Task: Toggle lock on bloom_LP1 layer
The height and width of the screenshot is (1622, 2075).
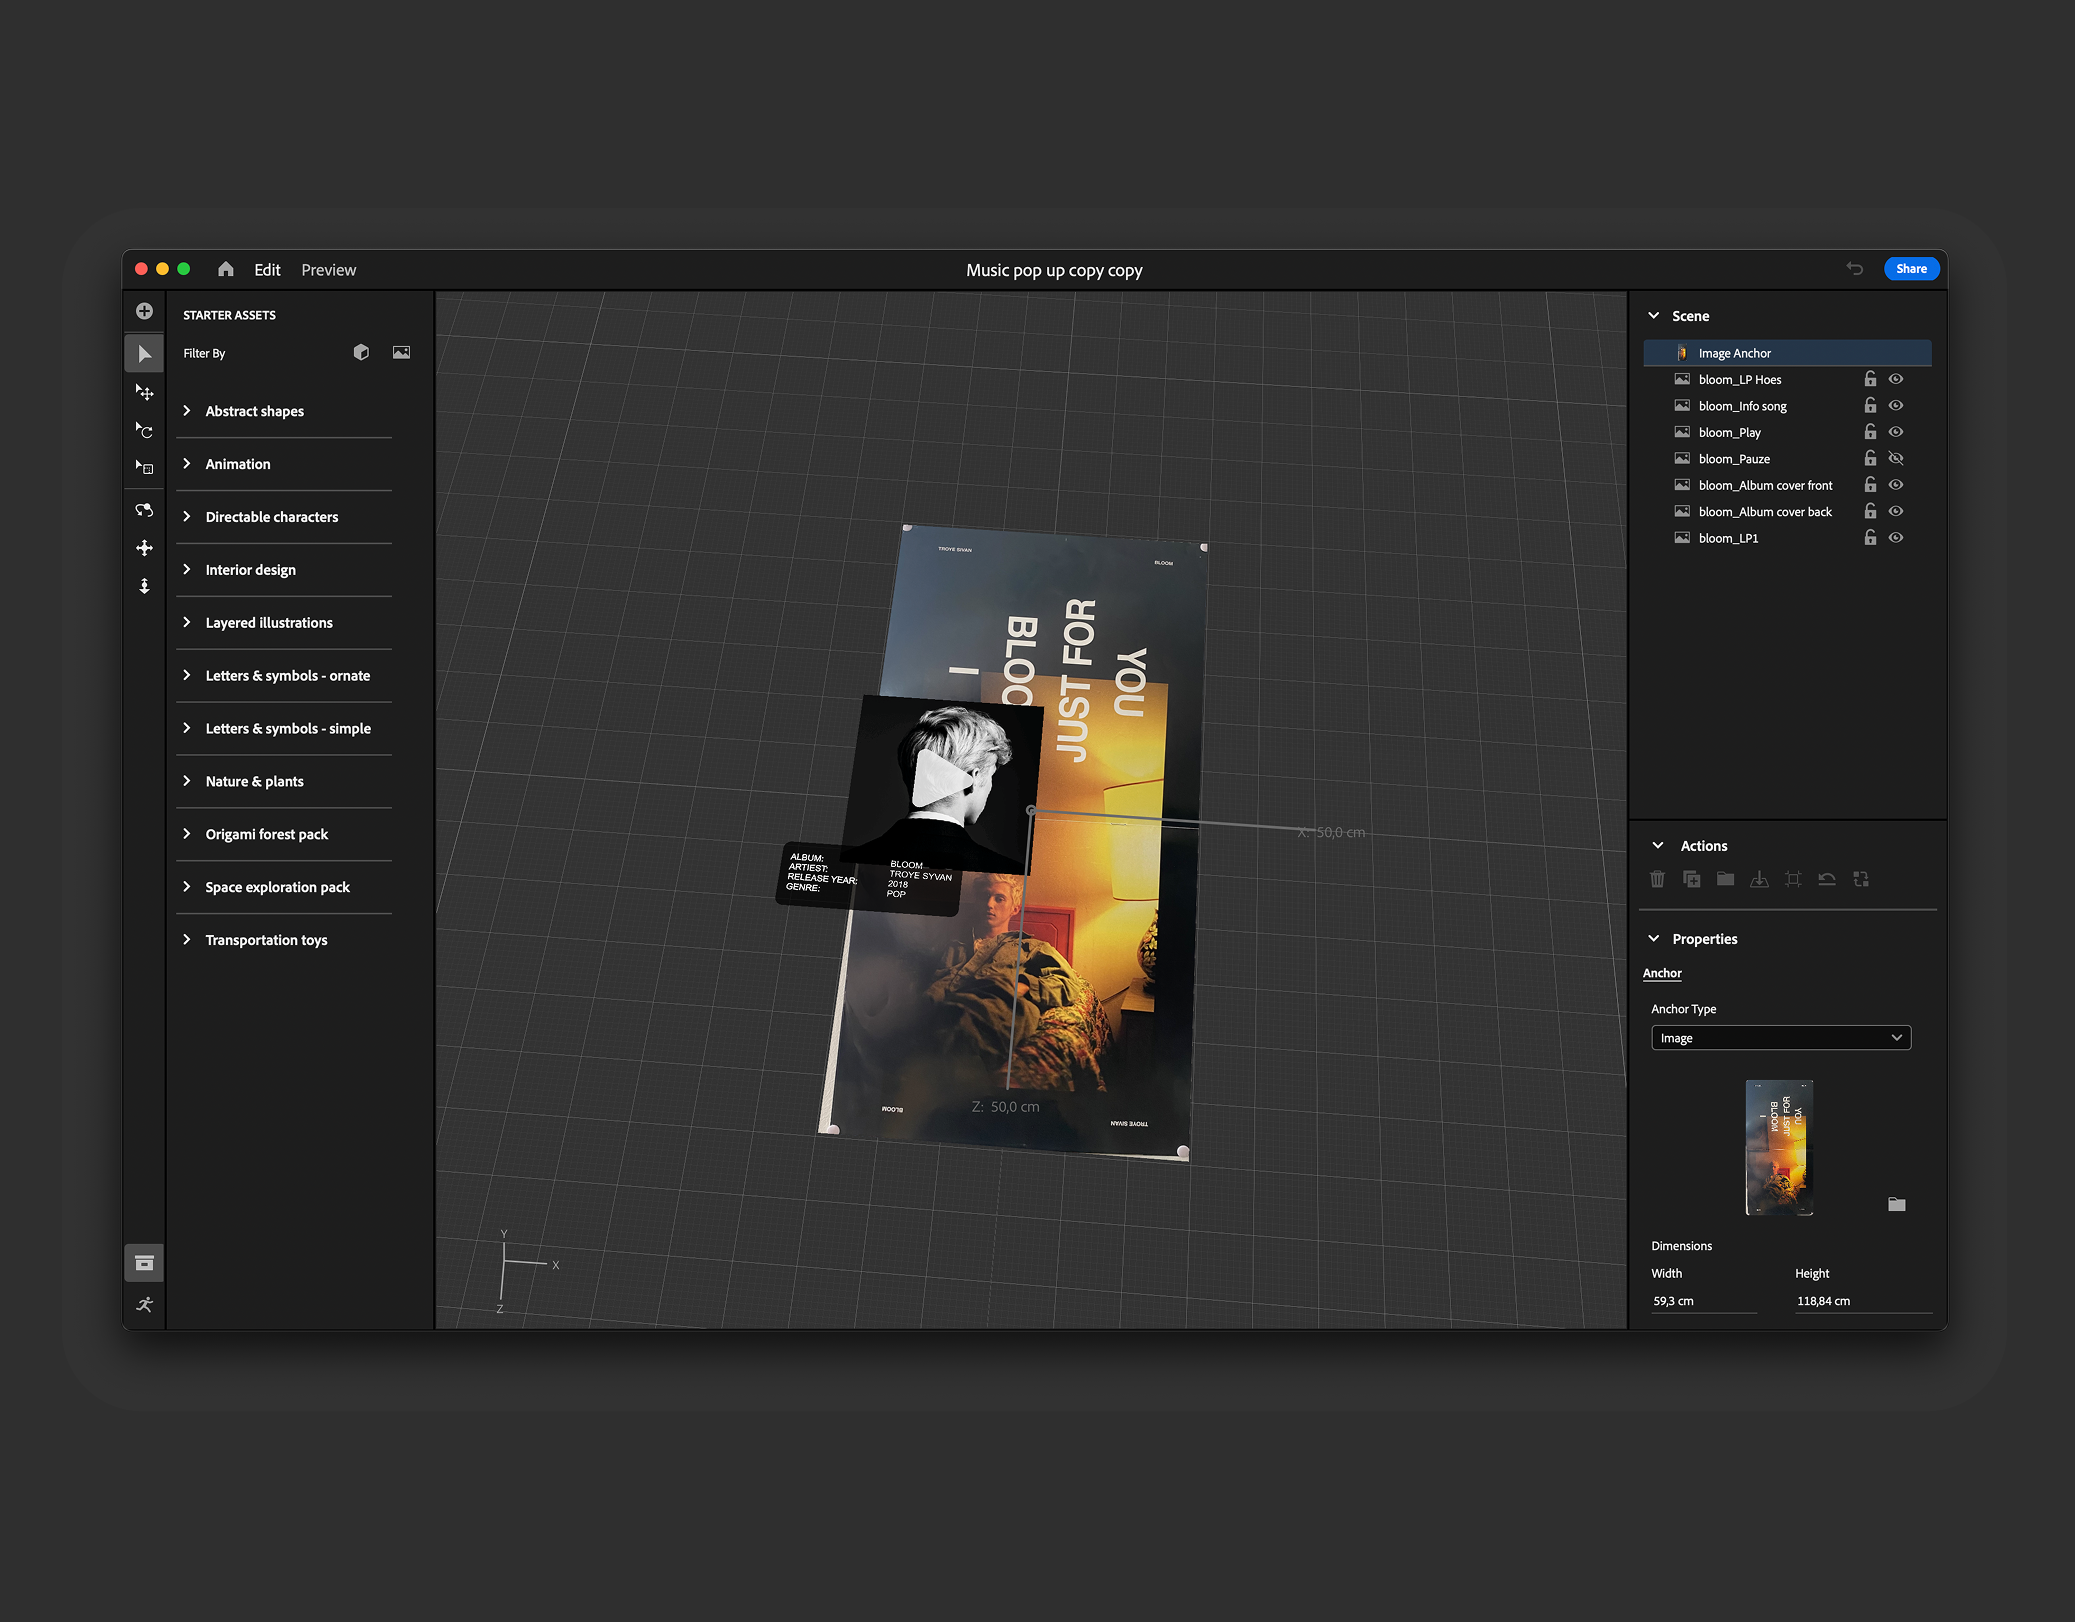Action: (x=1870, y=537)
